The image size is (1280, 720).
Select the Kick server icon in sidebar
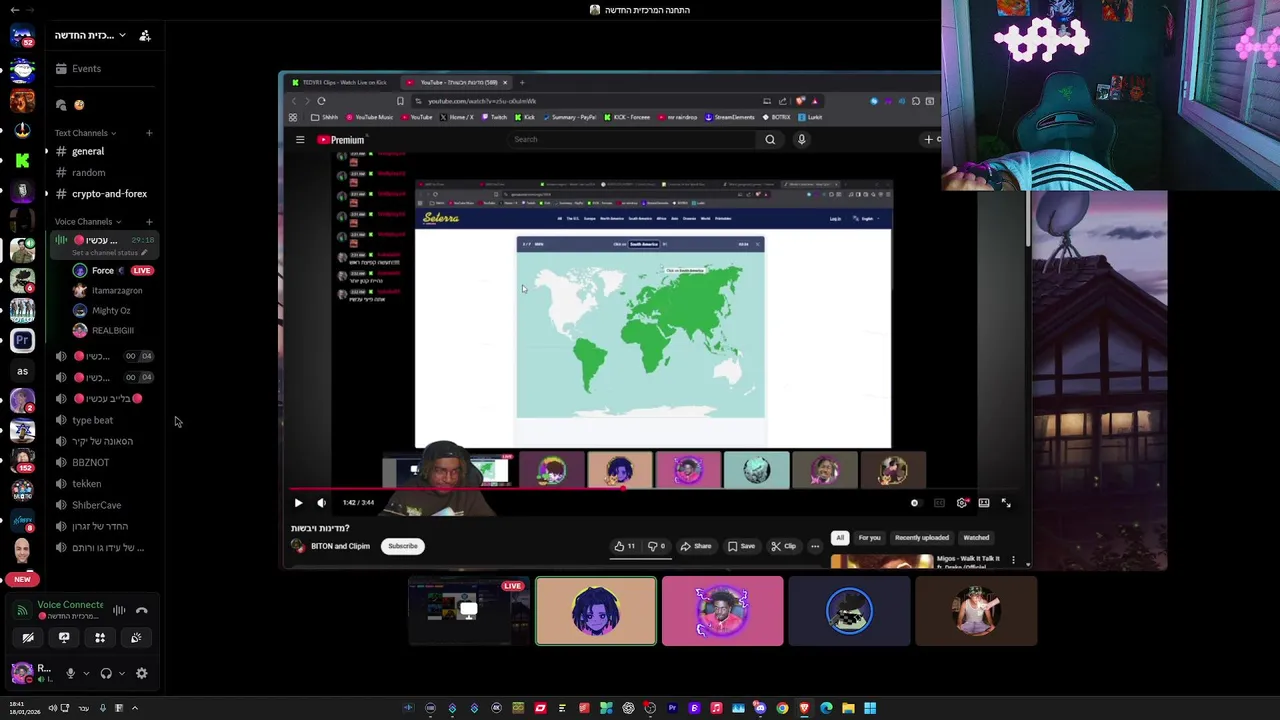[x=22, y=160]
